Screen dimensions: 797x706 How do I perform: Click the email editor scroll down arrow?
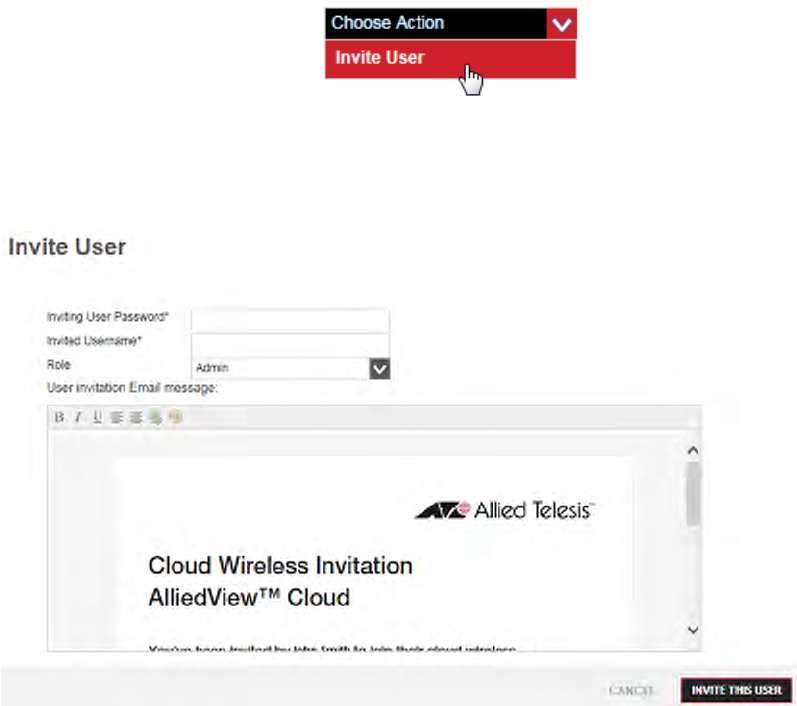(692, 630)
